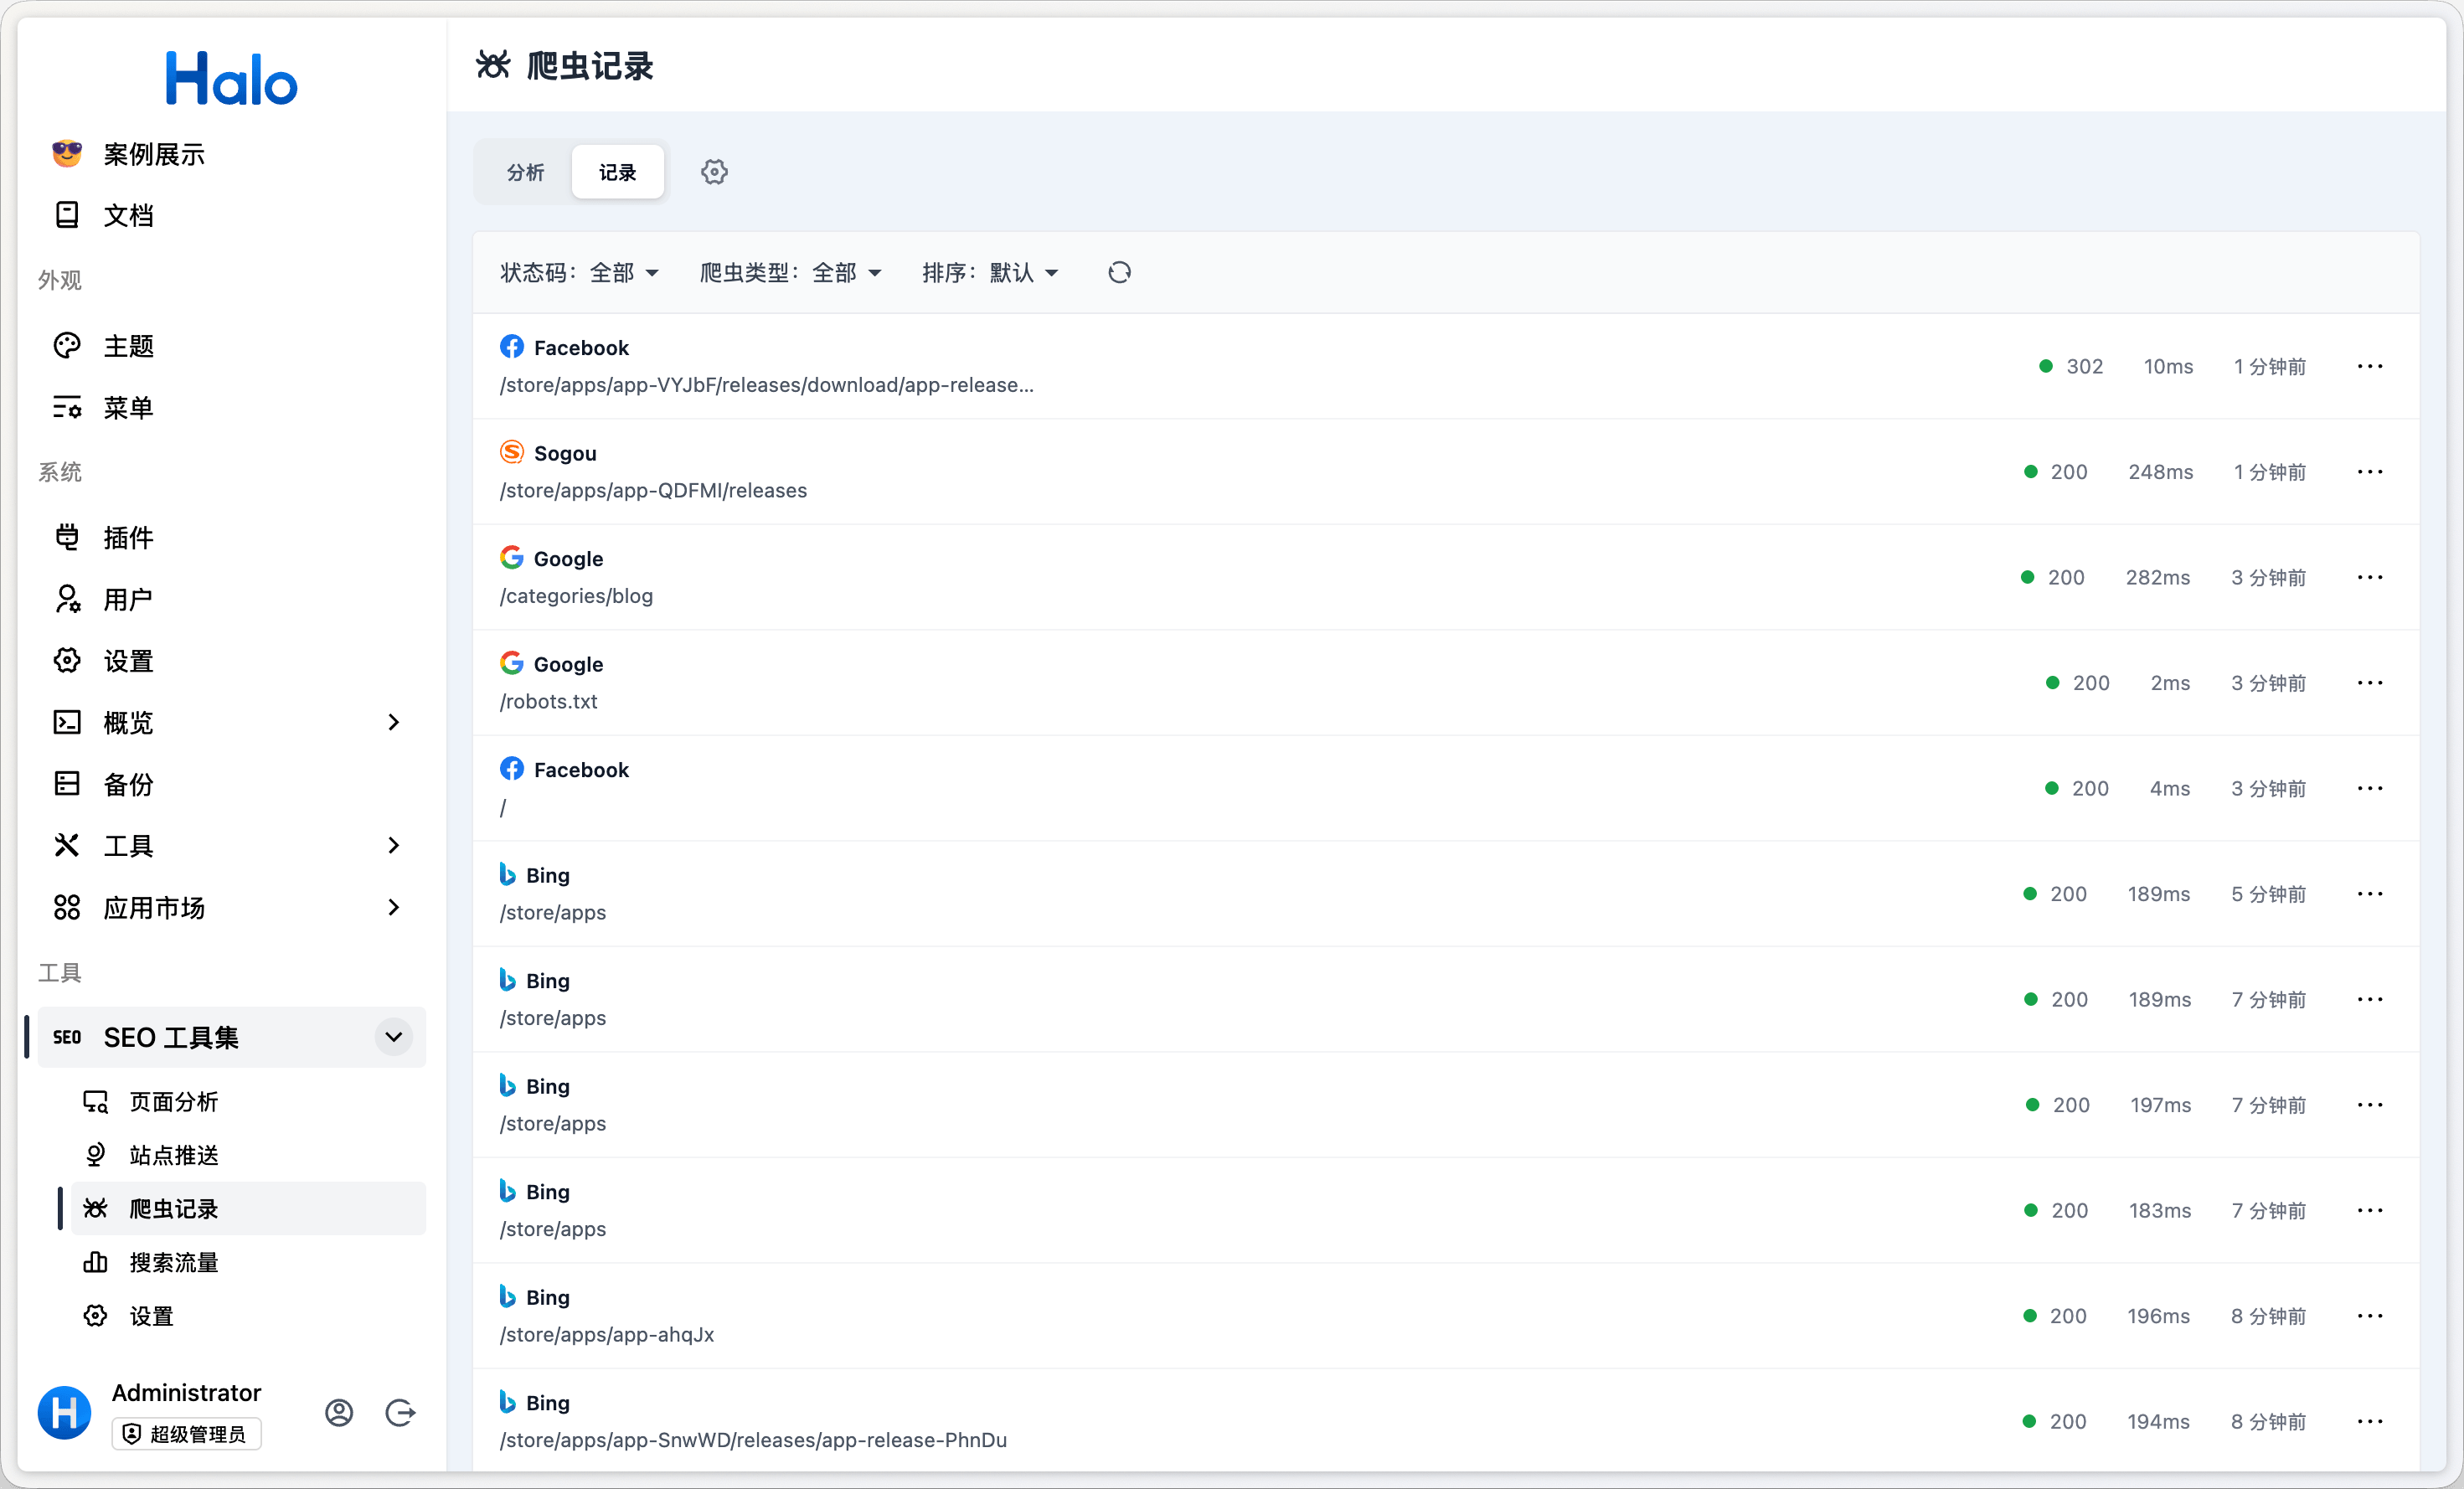2464x1489 pixels.
Task: Open more options for Sogou row
Action: tap(2370, 472)
